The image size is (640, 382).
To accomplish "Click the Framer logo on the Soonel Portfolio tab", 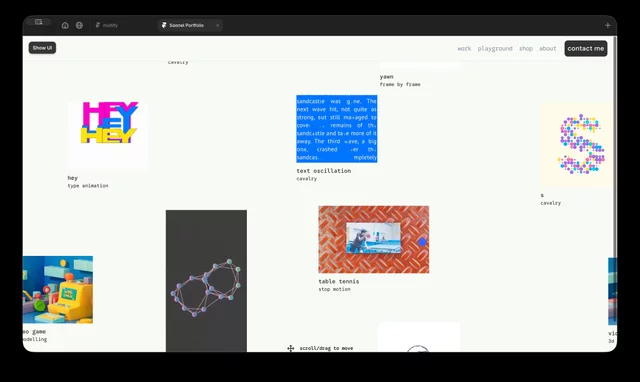I will click(164, 25).
